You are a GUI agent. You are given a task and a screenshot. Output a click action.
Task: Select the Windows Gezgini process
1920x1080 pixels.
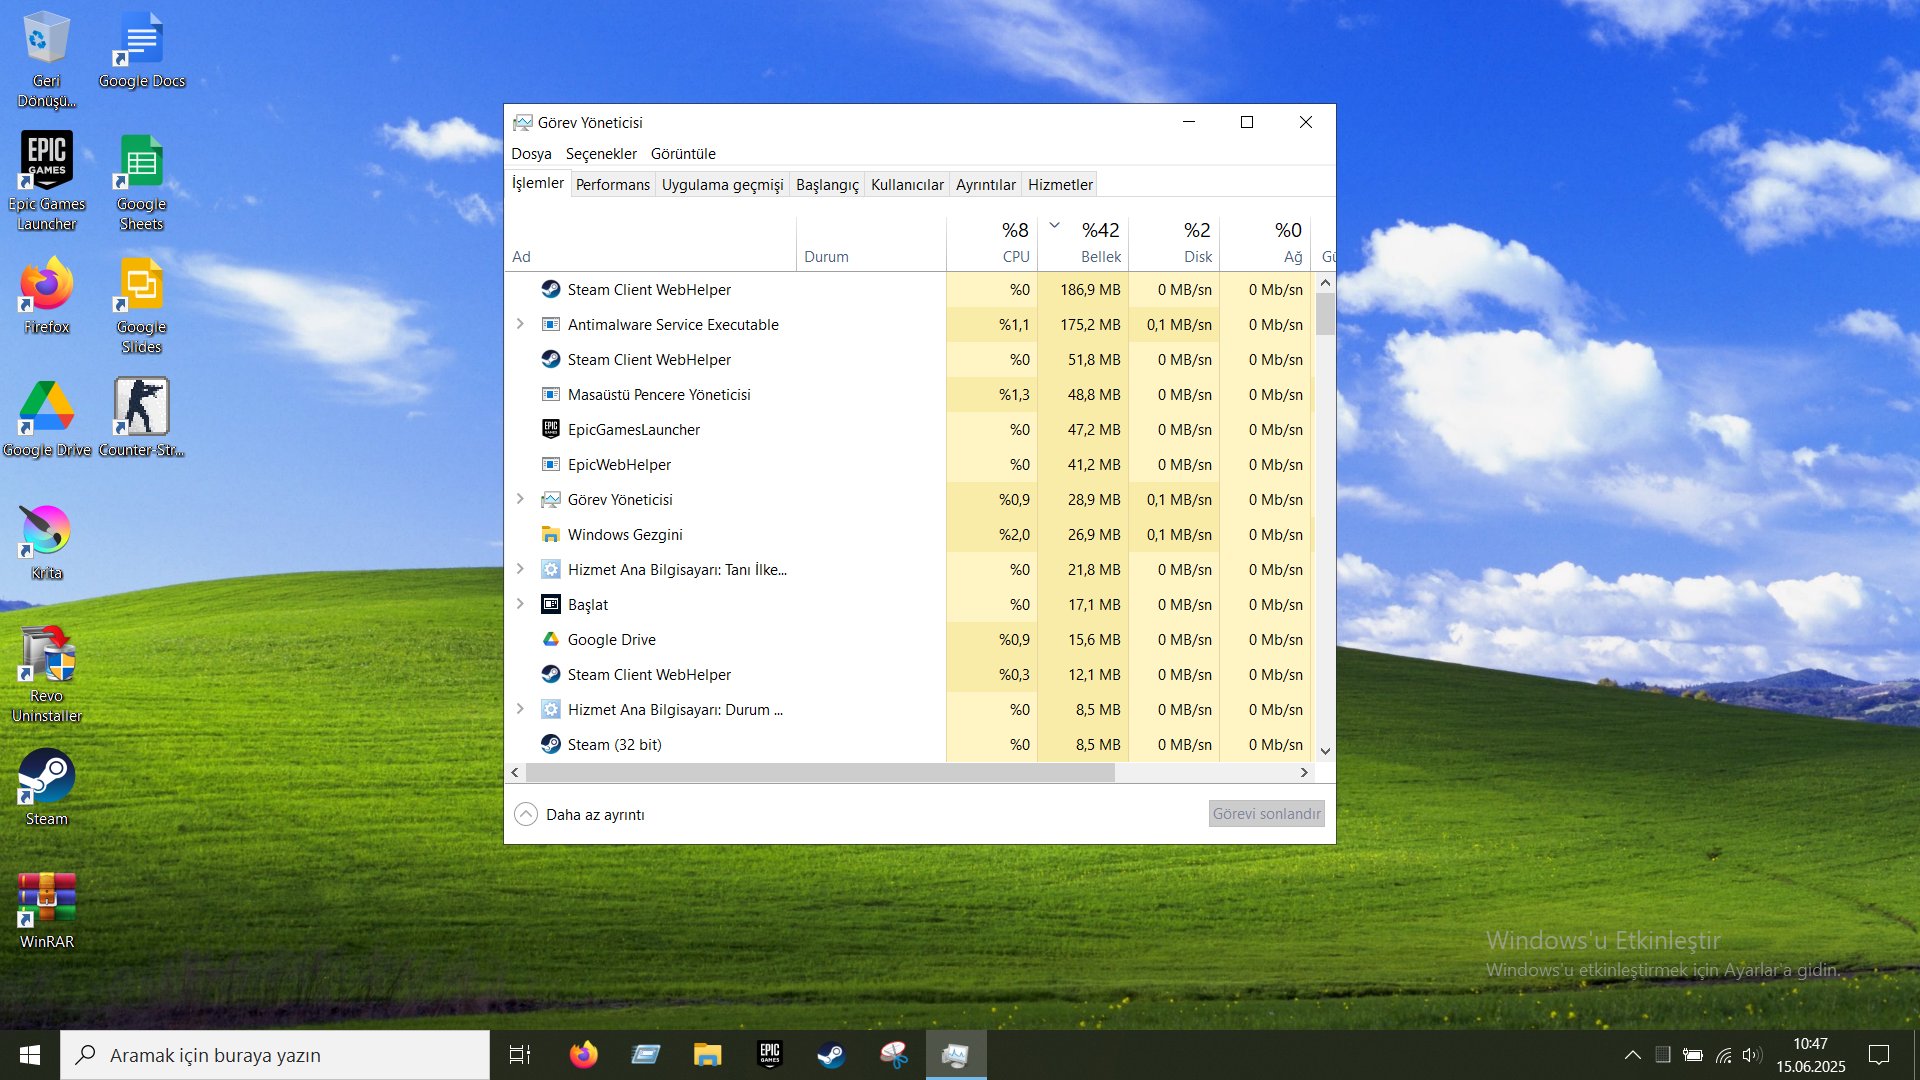click(908, 534)
